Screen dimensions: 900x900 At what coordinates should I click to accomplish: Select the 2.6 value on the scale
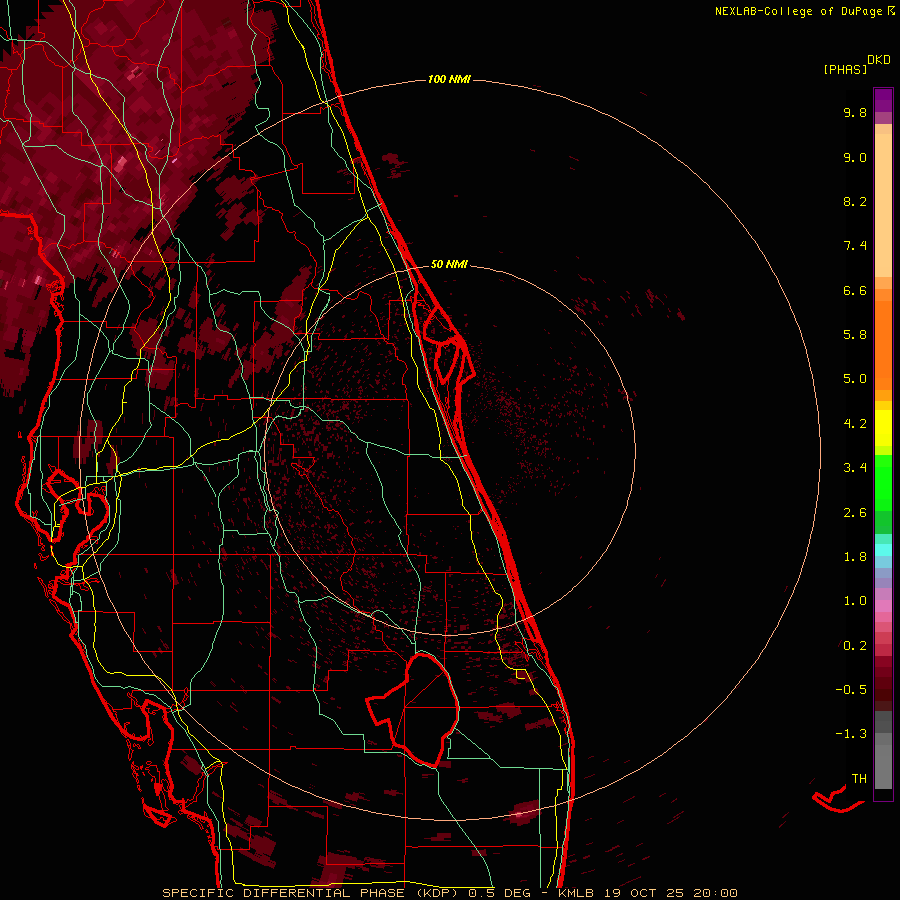pos(855,513)
